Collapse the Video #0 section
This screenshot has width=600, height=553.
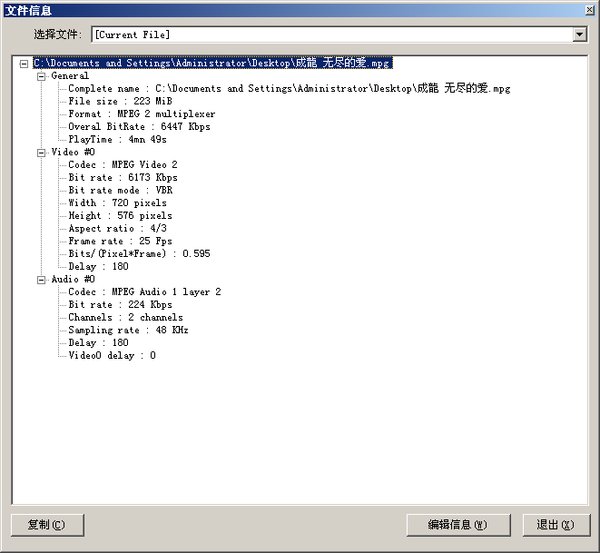tap(41, 153)
